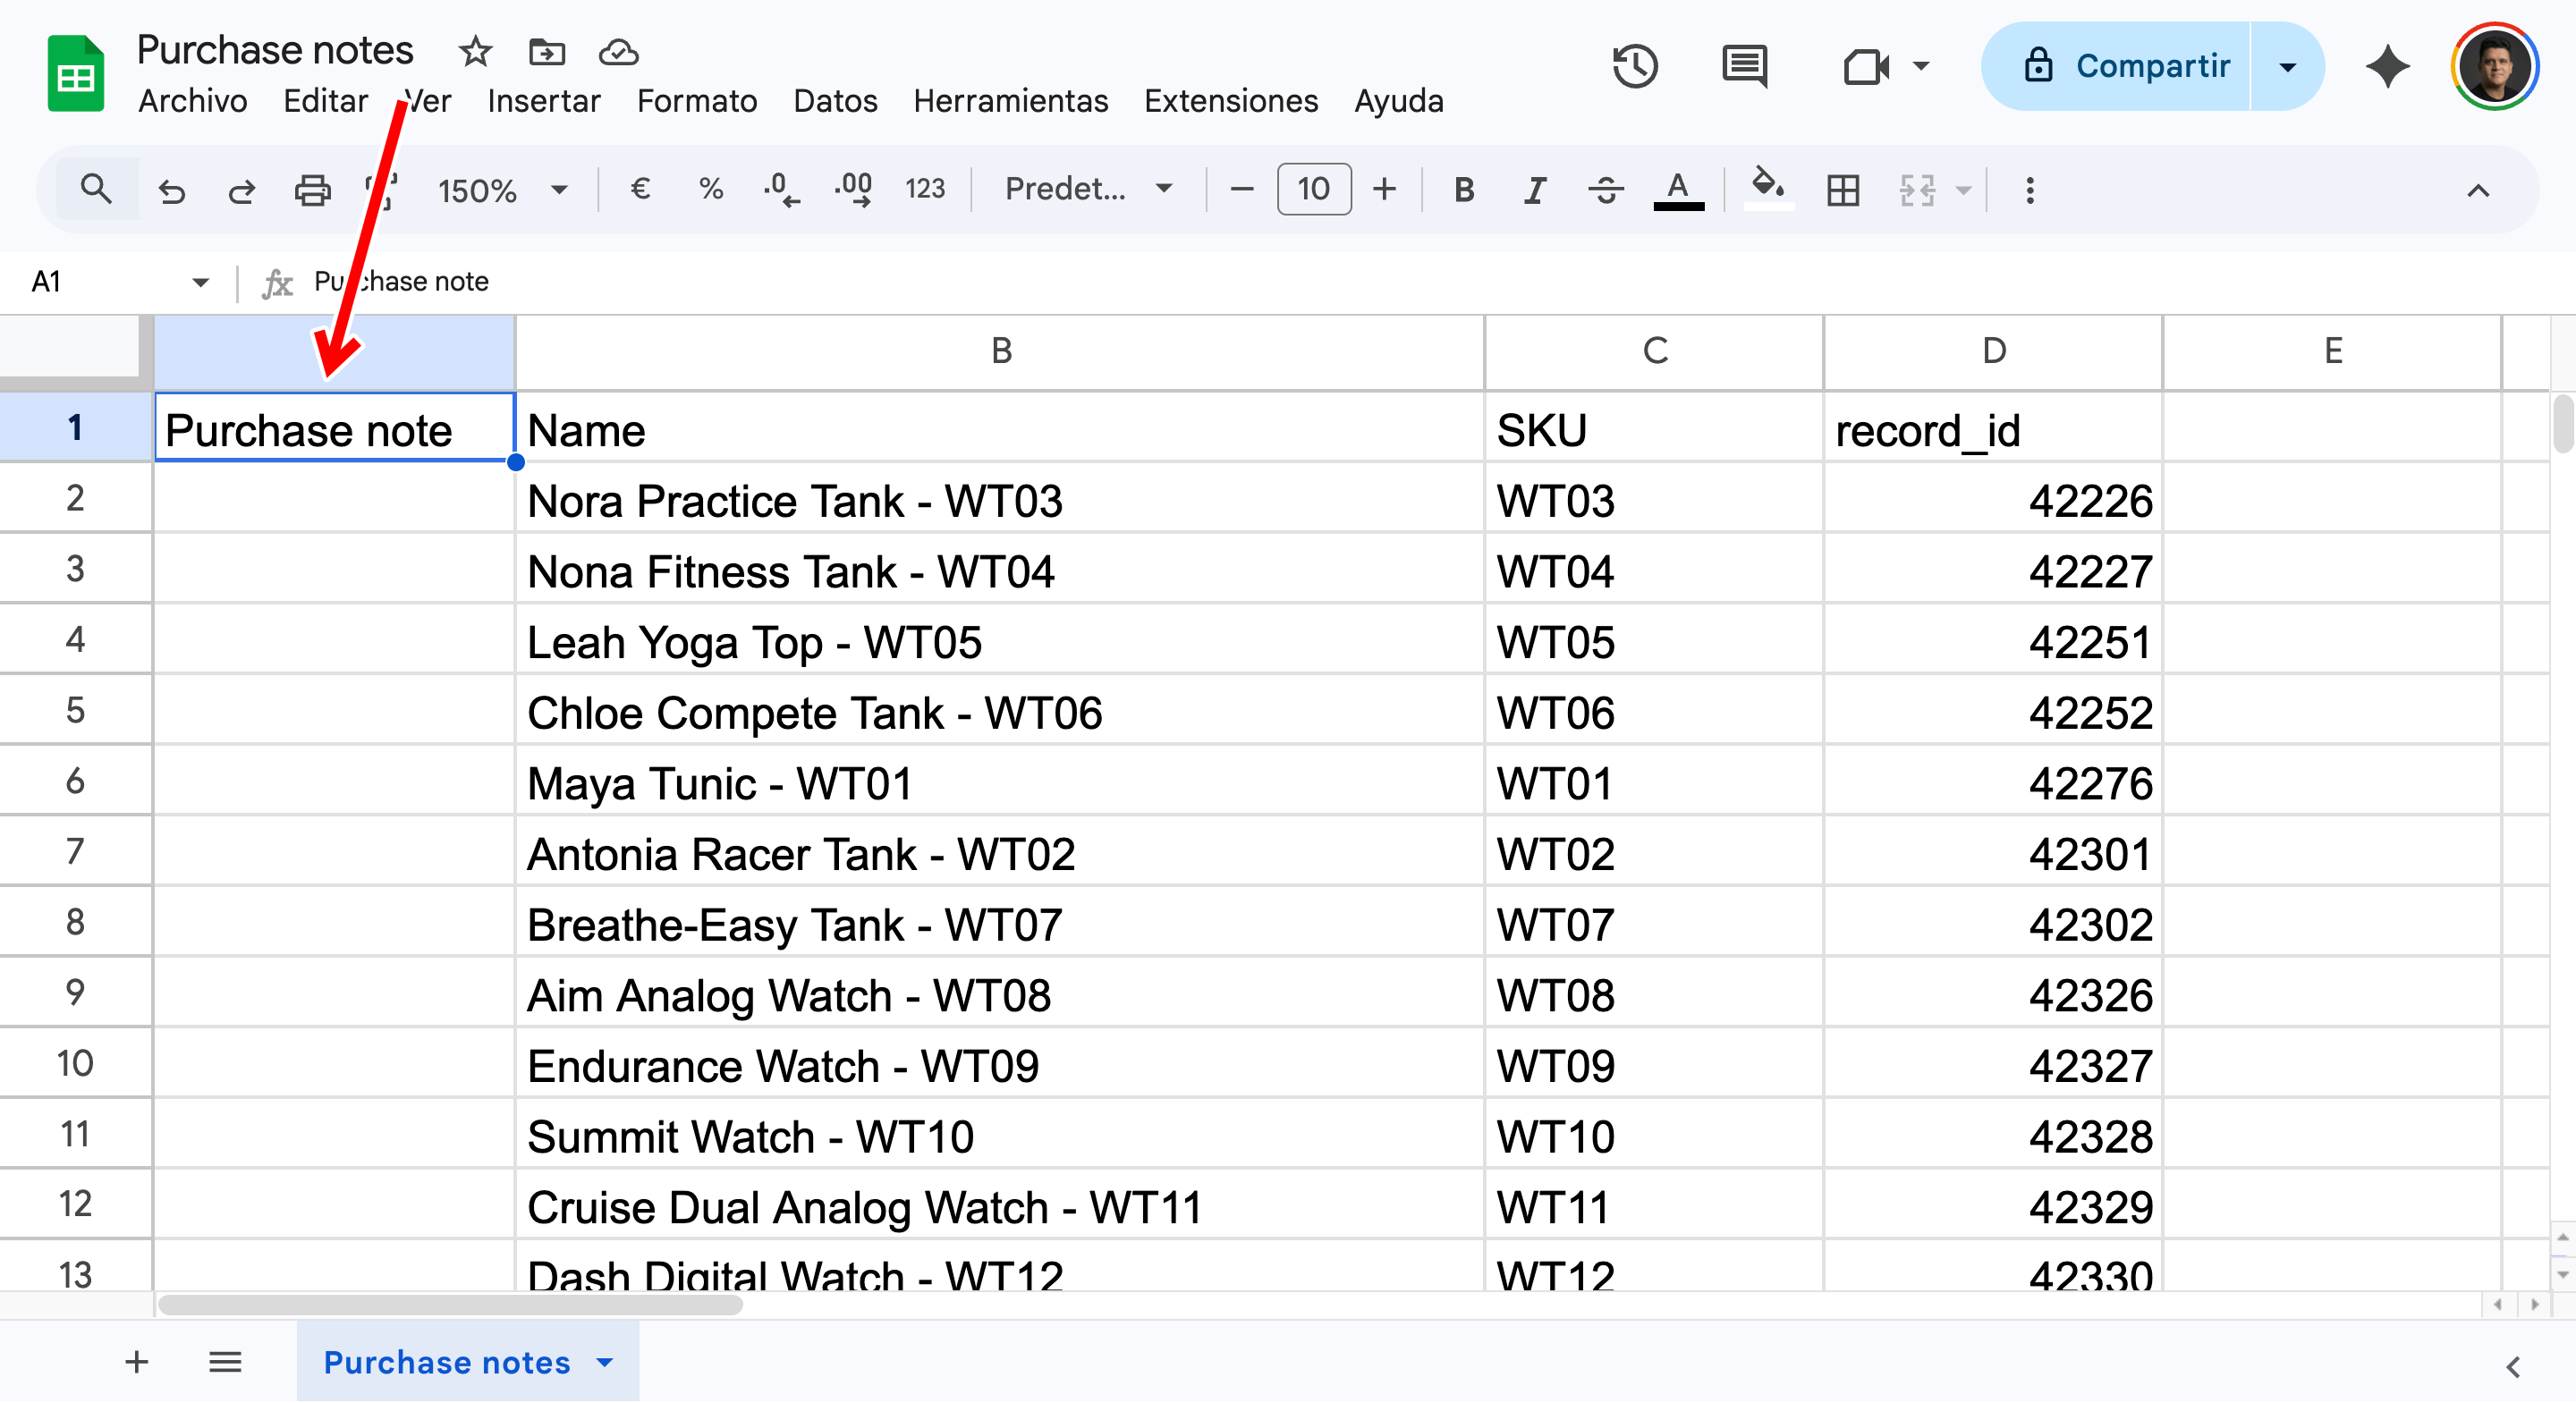Format selection as percentage
Screen dimensions: 2576x1403
pyautogui.click(x=710, y=189)
